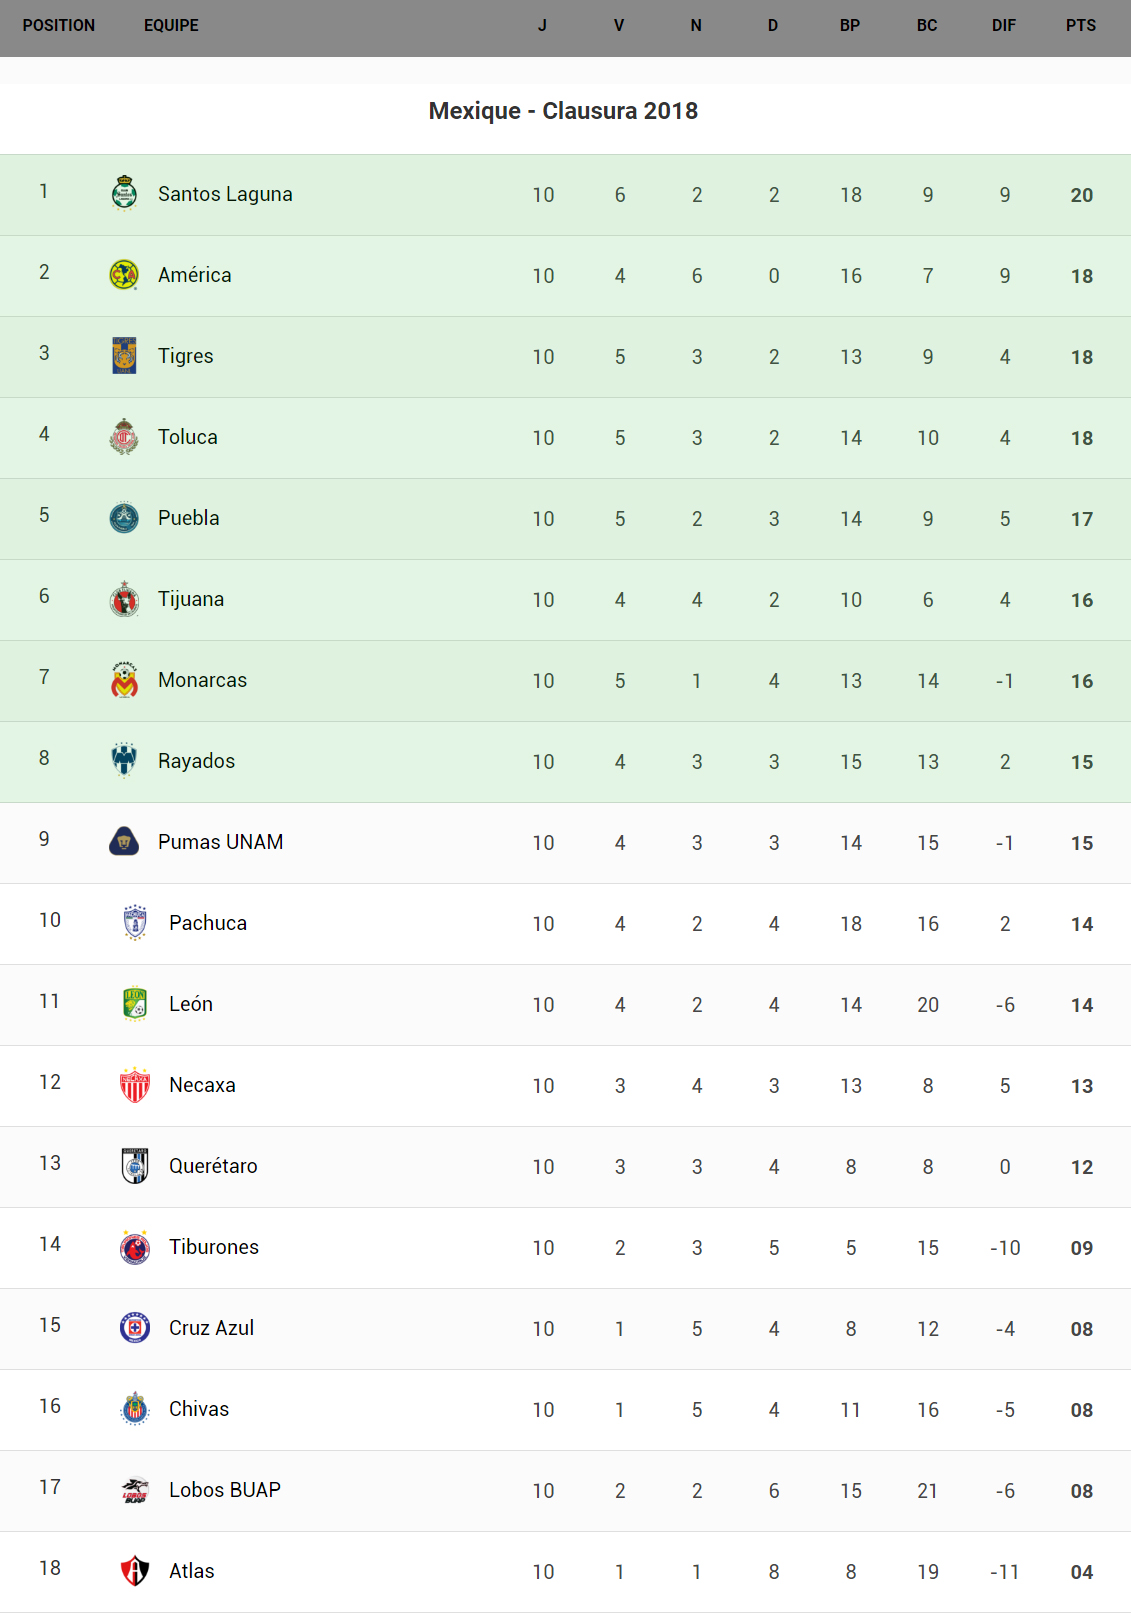Screen dimensions: 1131x1617
Task: Click the Santos Laguna club crest
Action: (124, 194)
